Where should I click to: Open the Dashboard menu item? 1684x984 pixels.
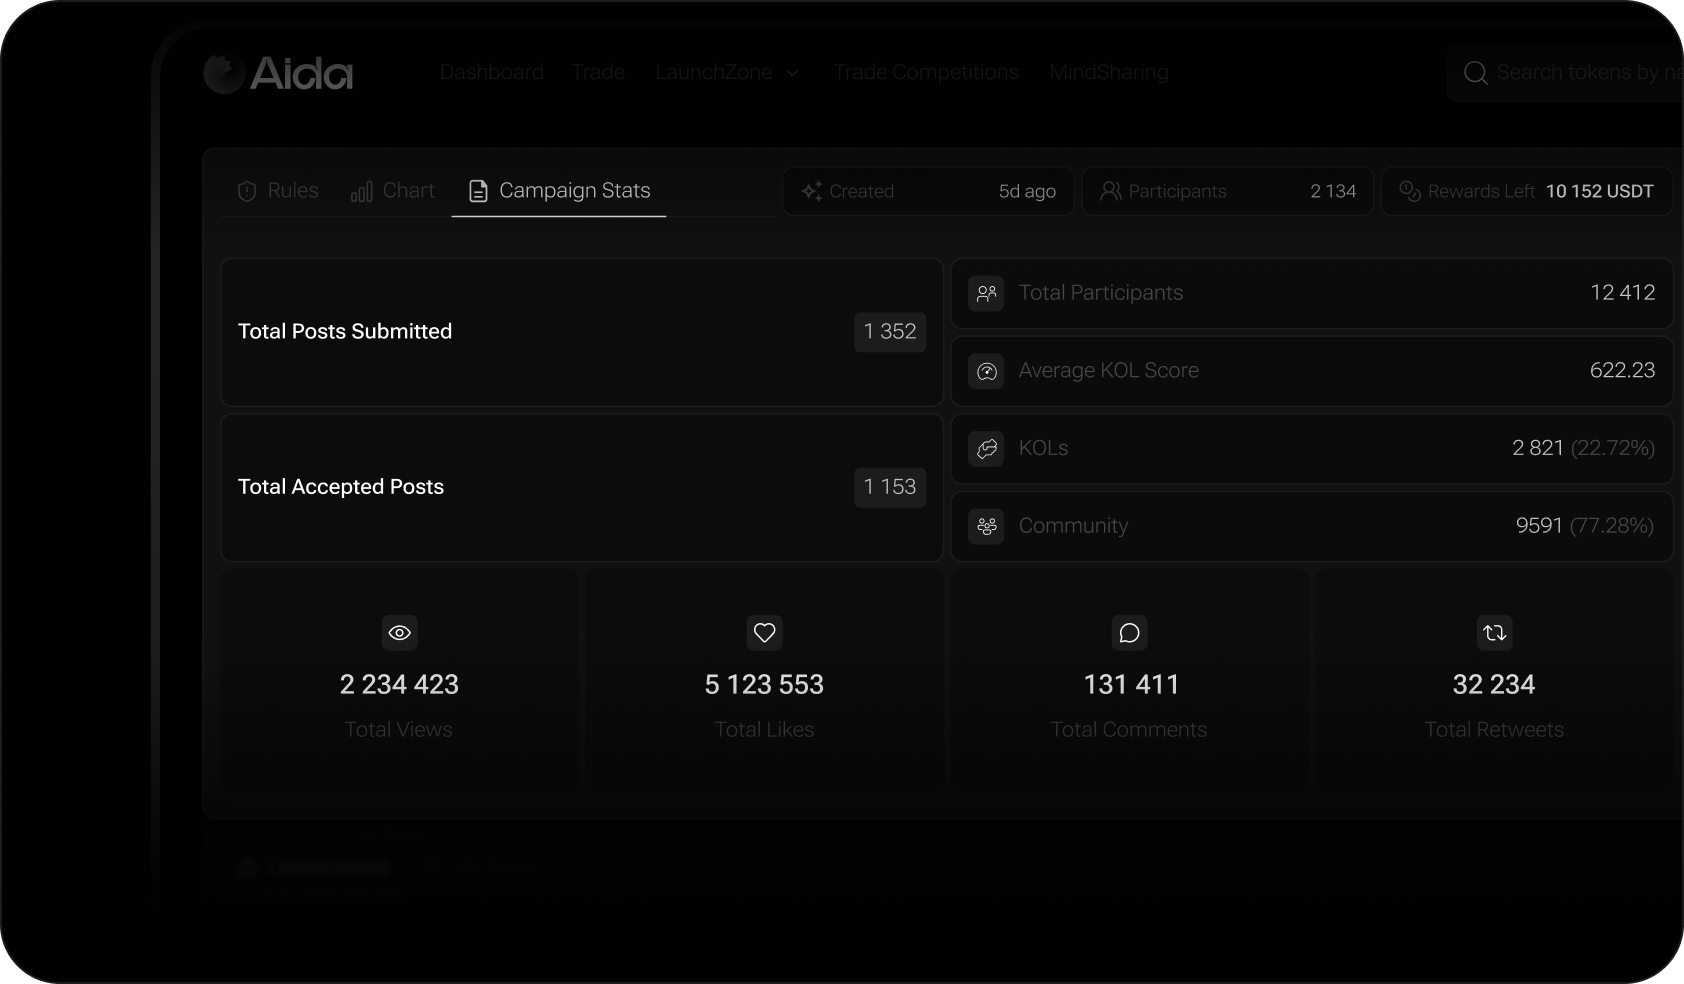tap(492, 73)
